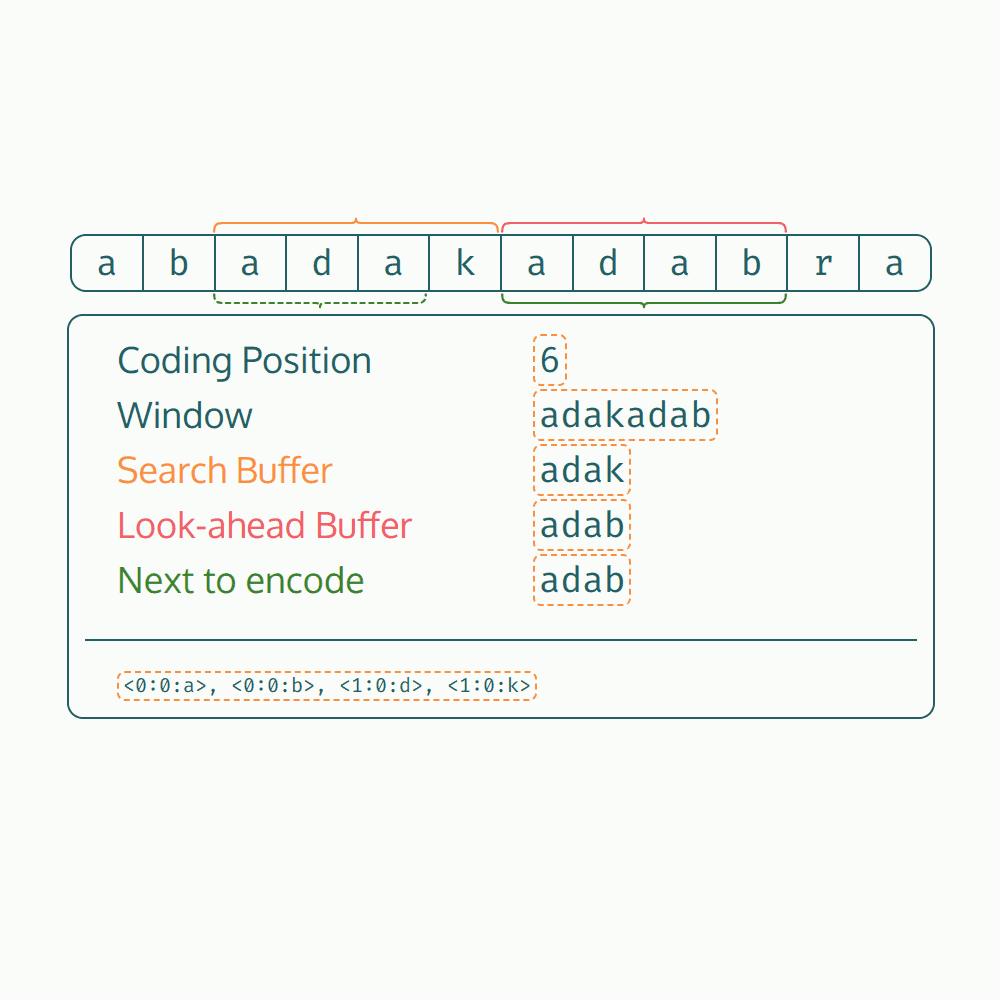Viewport: 1000px width, 1000px height.
Task: Select the search buffer value 'adak'
Action: 582,471
